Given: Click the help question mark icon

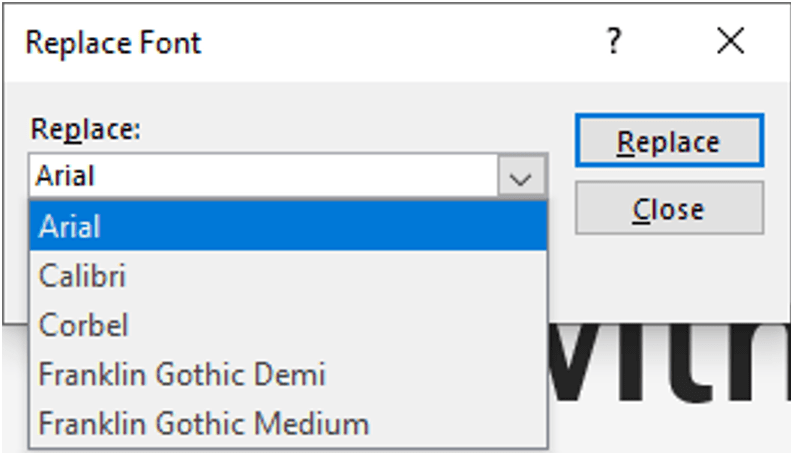Looking at the screenshot, I should click(x=615, y=42).
